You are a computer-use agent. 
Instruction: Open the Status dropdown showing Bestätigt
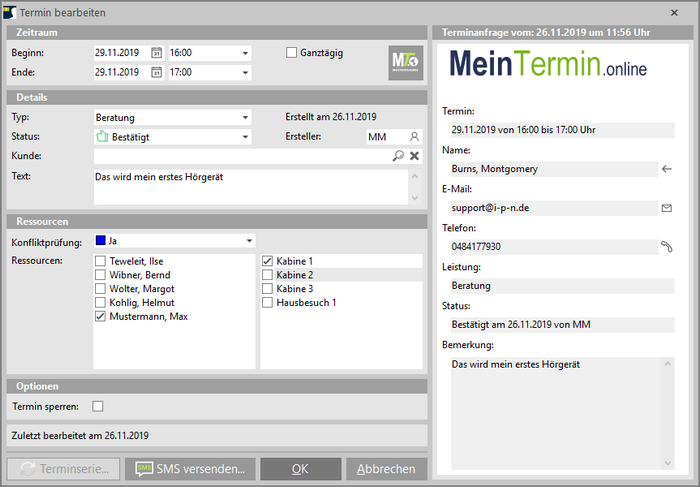coord(245,136)
